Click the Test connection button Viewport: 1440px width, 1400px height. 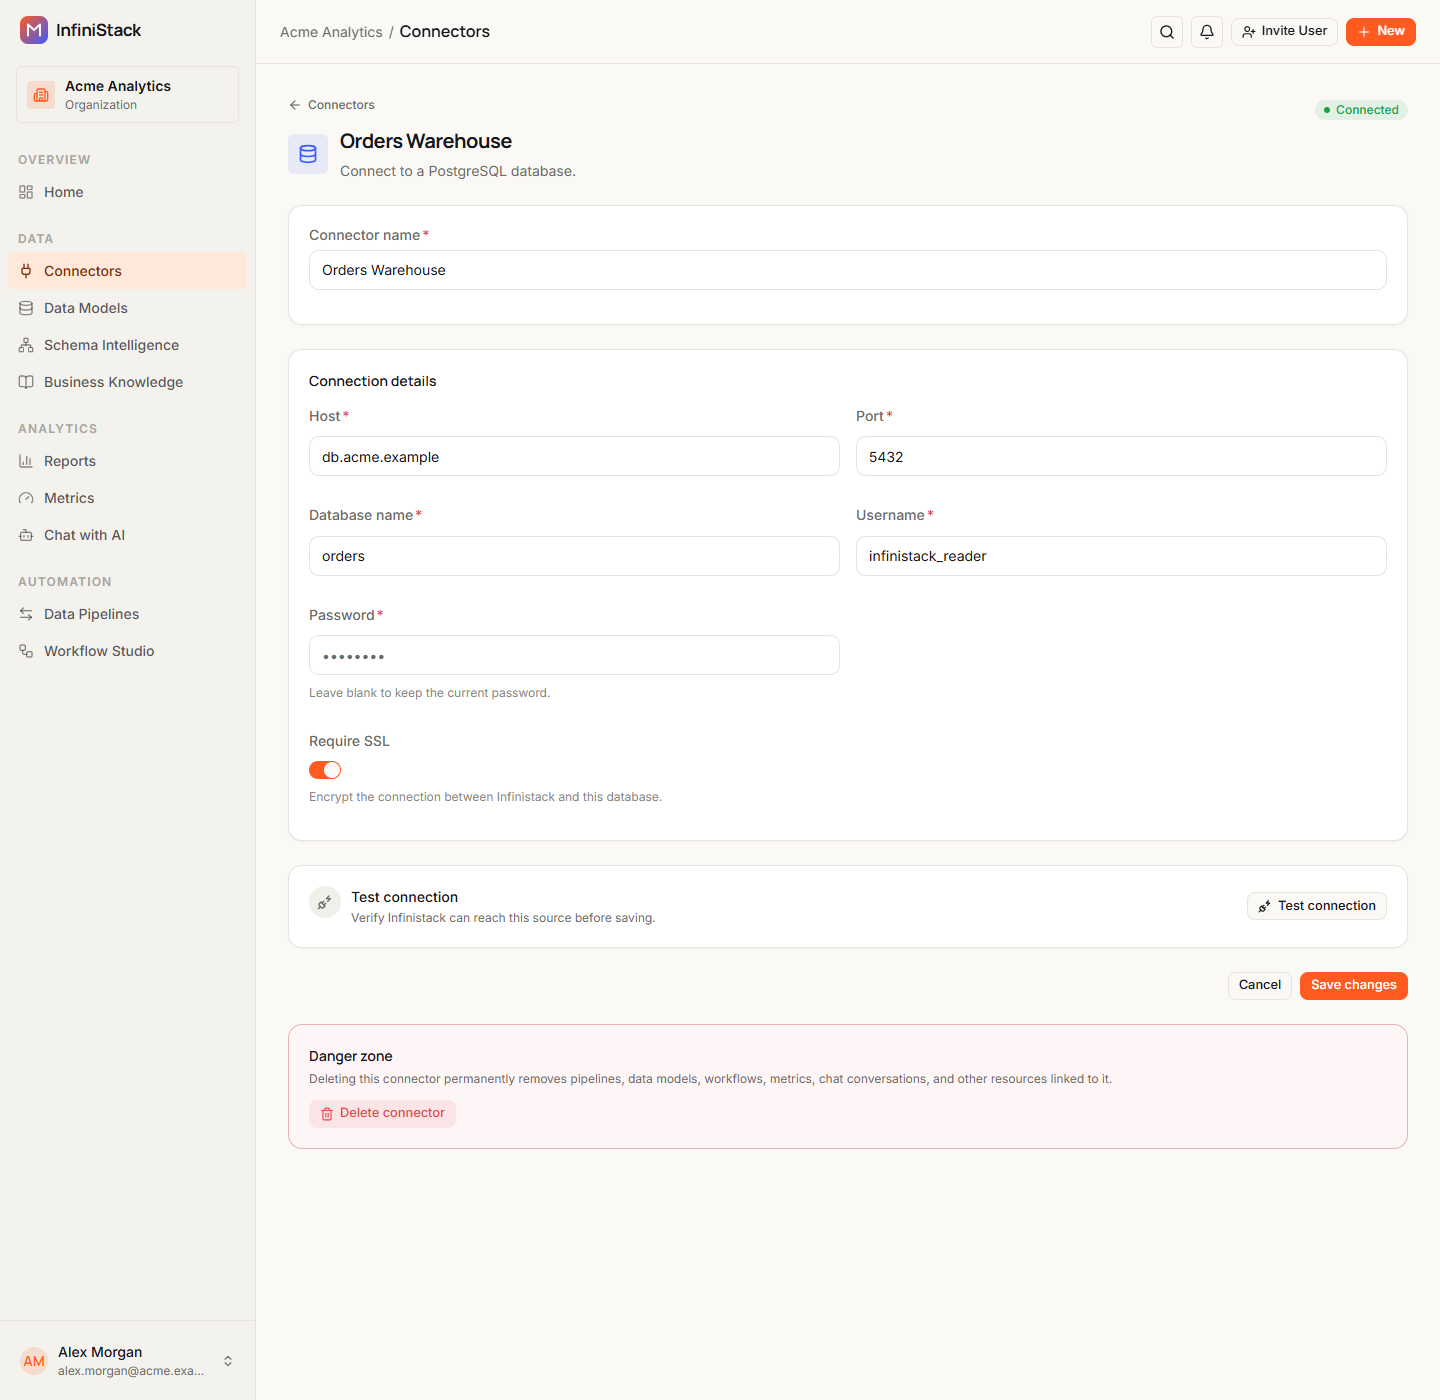[1317, 906]
